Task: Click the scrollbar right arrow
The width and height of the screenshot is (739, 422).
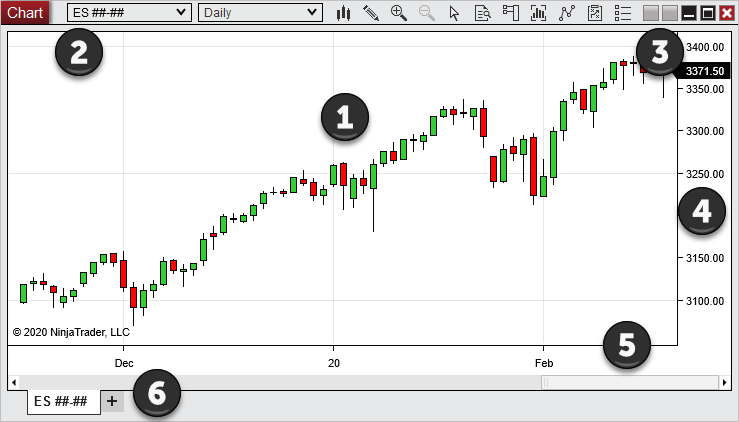Action: (x=724, y=382)
